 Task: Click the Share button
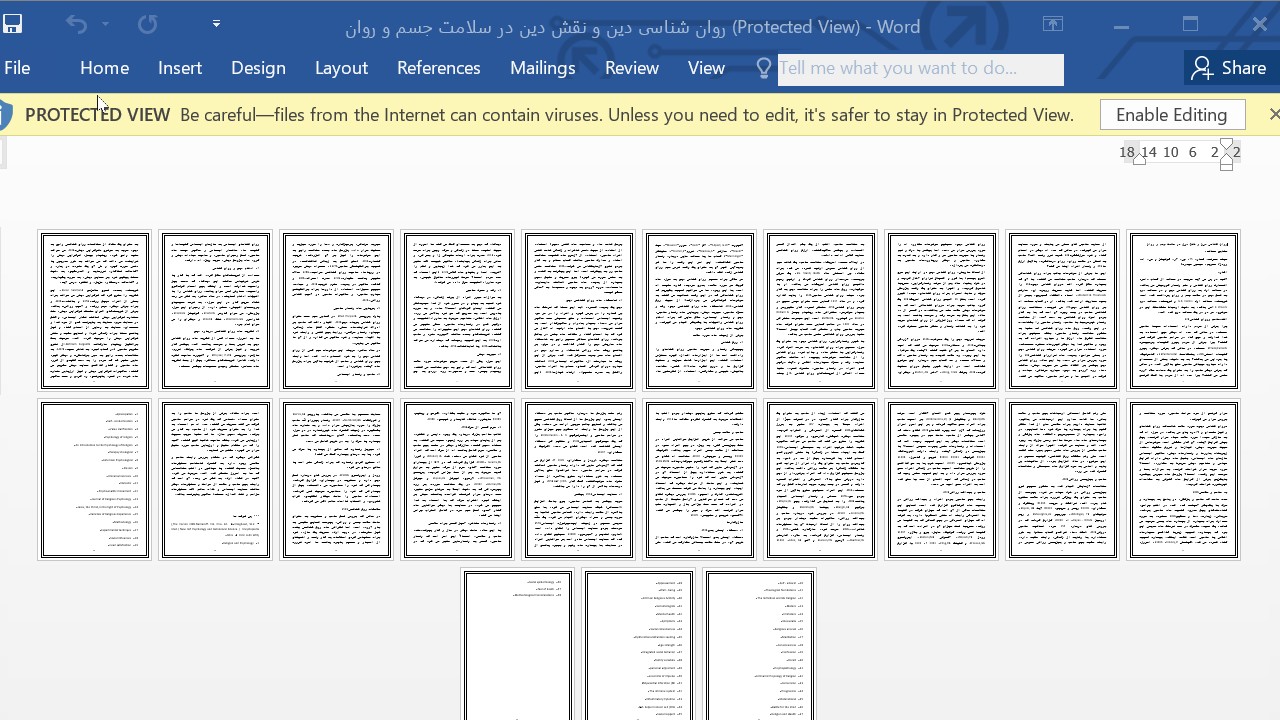[1229, 68]
